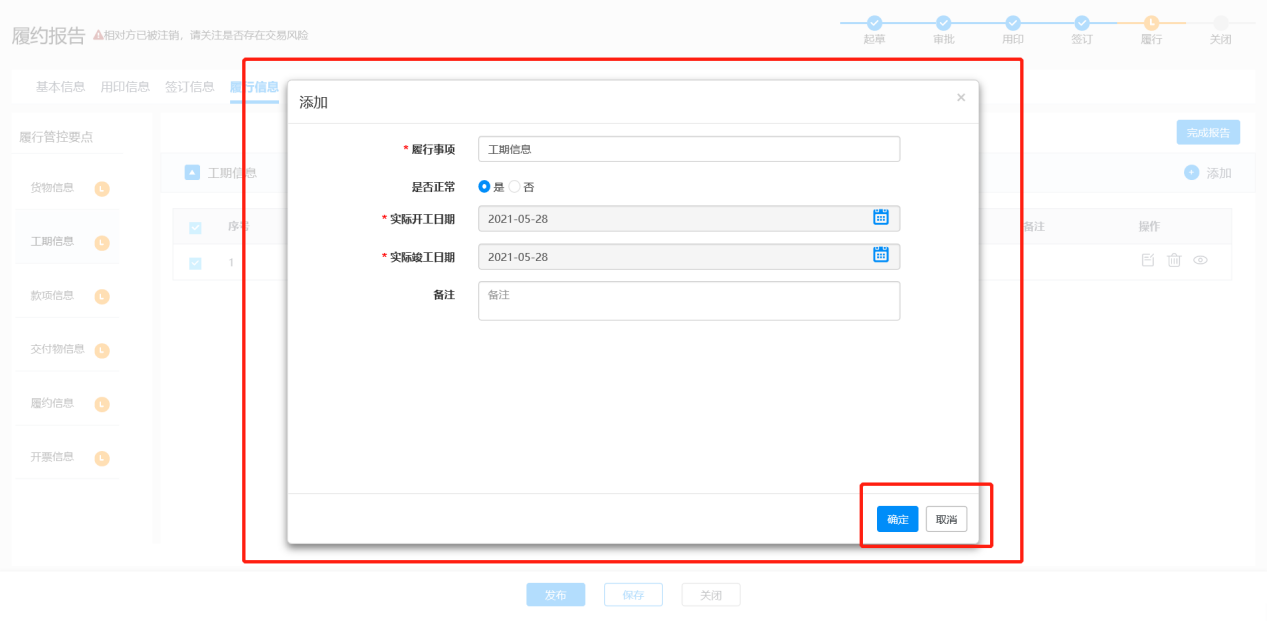Image resolution: width=1267 pixels, height=621 pixels.
Task: Switch to the 签订信息 tab
Action: click(190, 87)
